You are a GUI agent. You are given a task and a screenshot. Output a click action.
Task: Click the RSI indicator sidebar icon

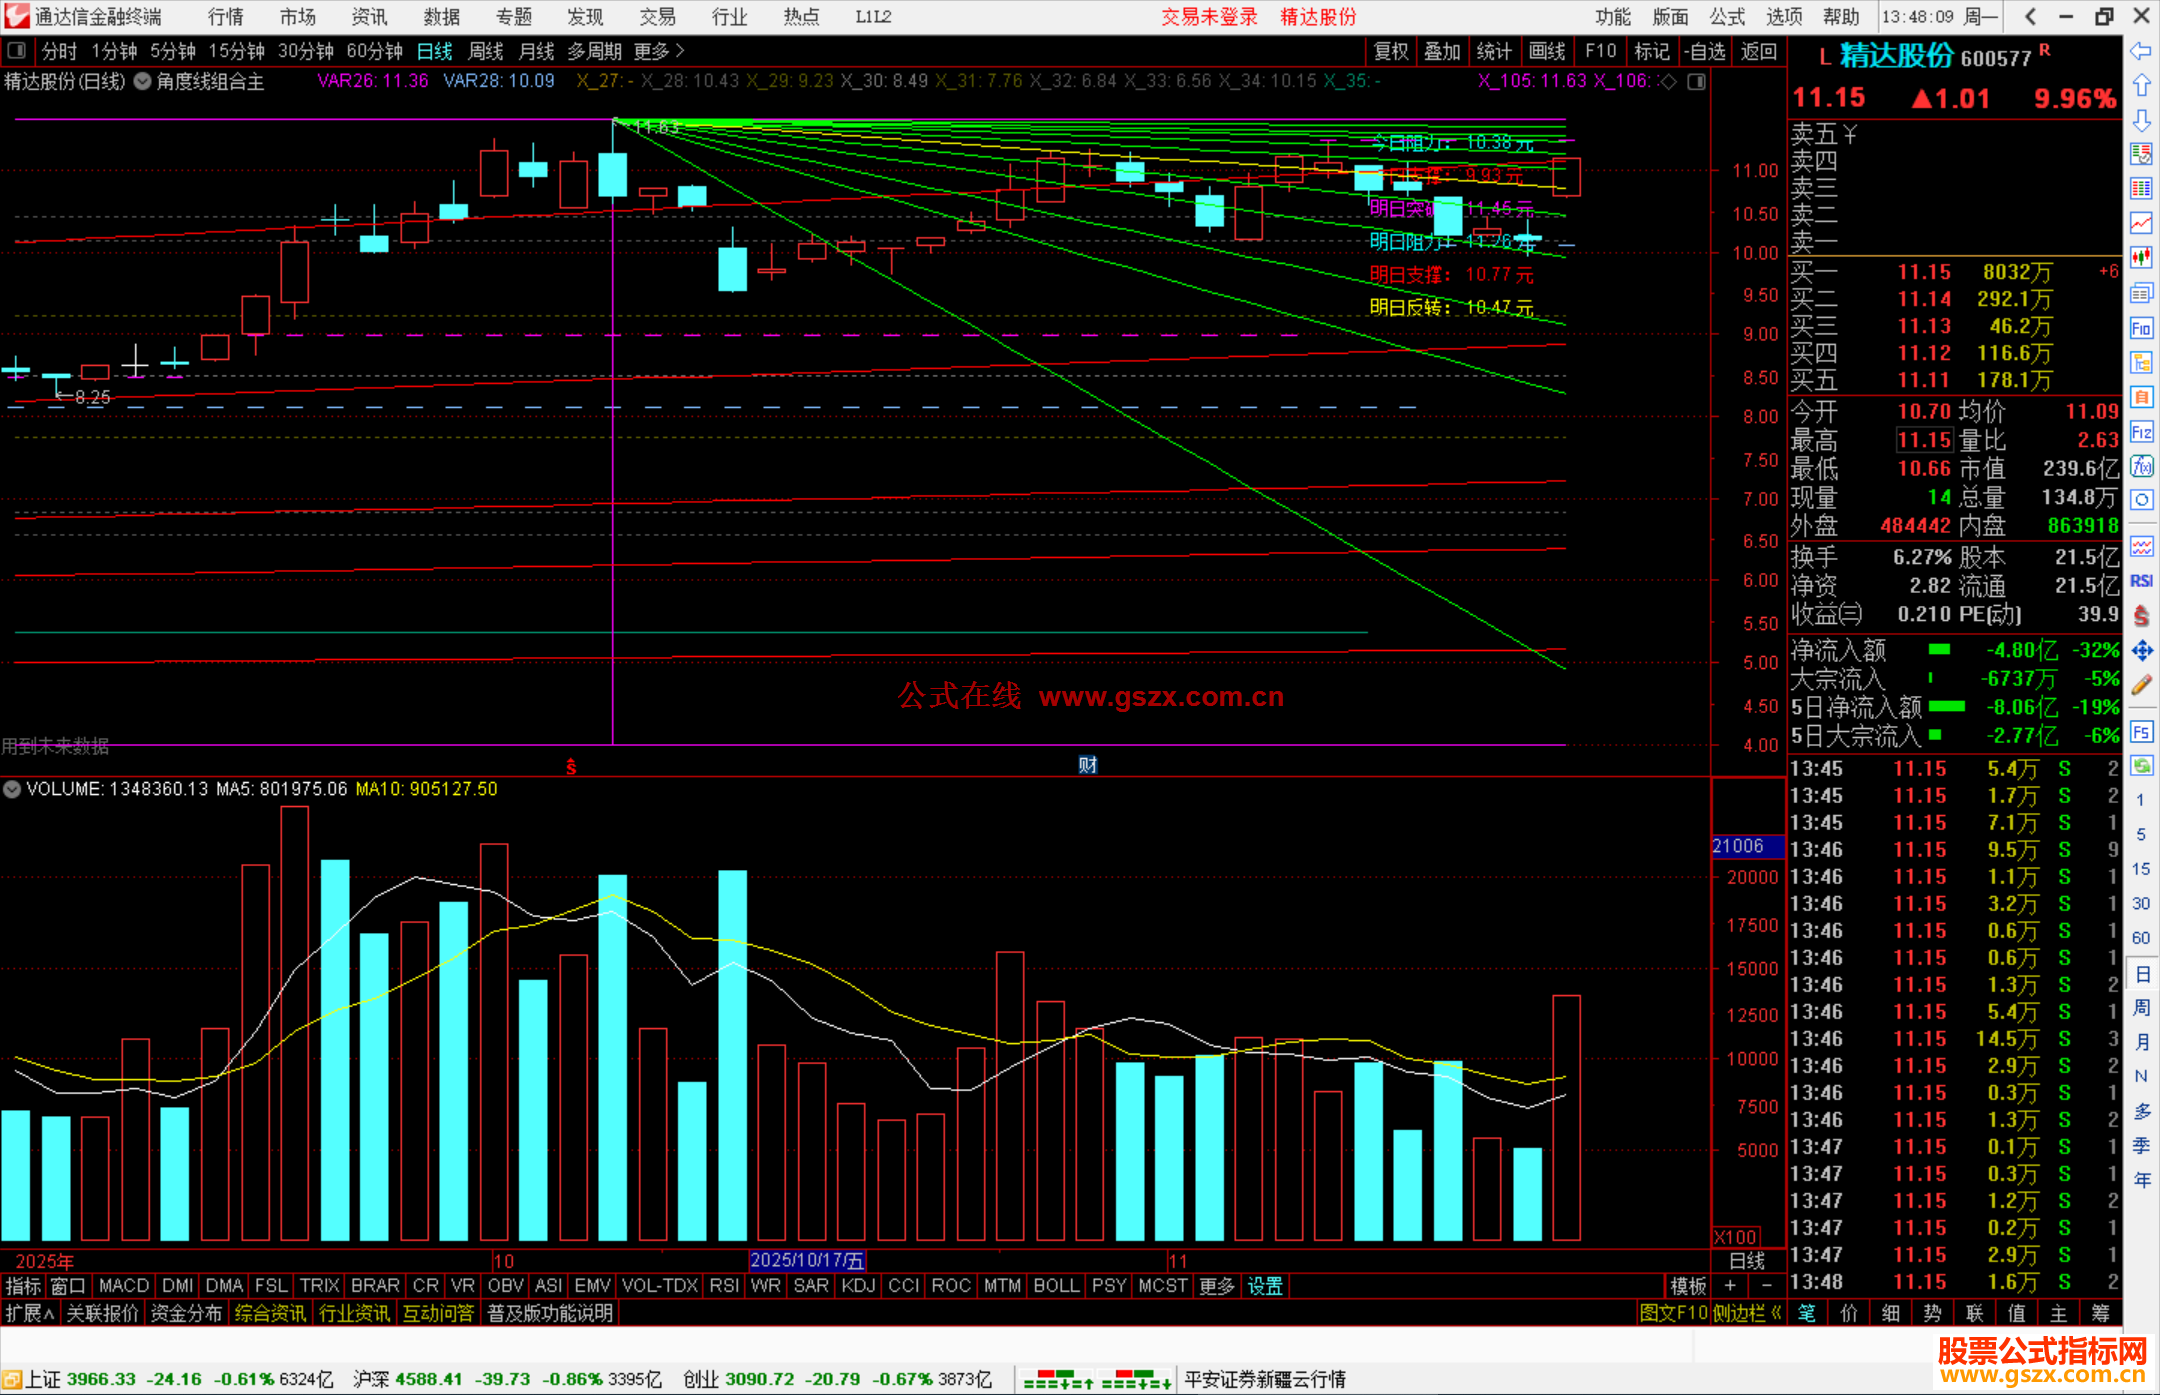point(2141,581)
